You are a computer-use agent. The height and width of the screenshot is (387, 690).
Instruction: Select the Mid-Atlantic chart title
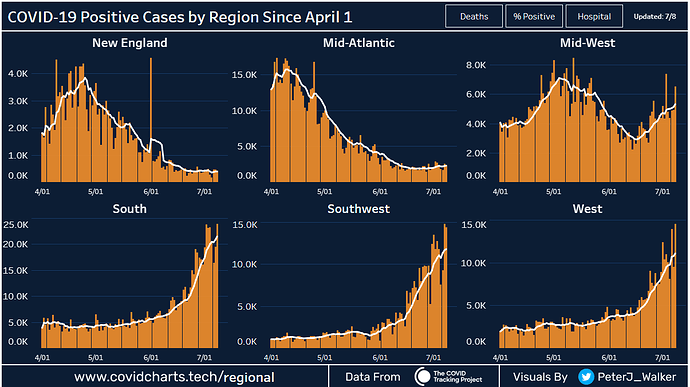point(359,43)
